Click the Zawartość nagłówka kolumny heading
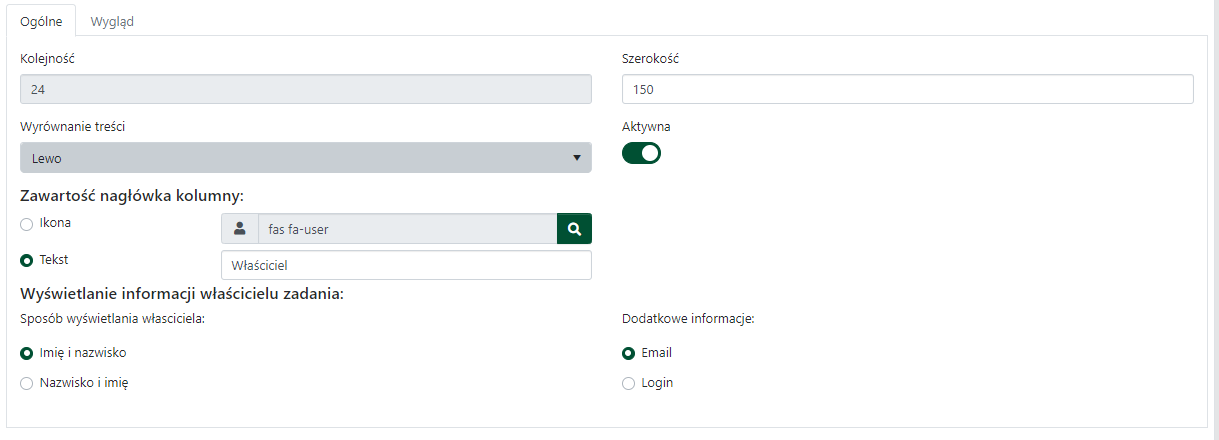Screen dimensions: 1219x440 pyautogui.click(x=132, y=195)
